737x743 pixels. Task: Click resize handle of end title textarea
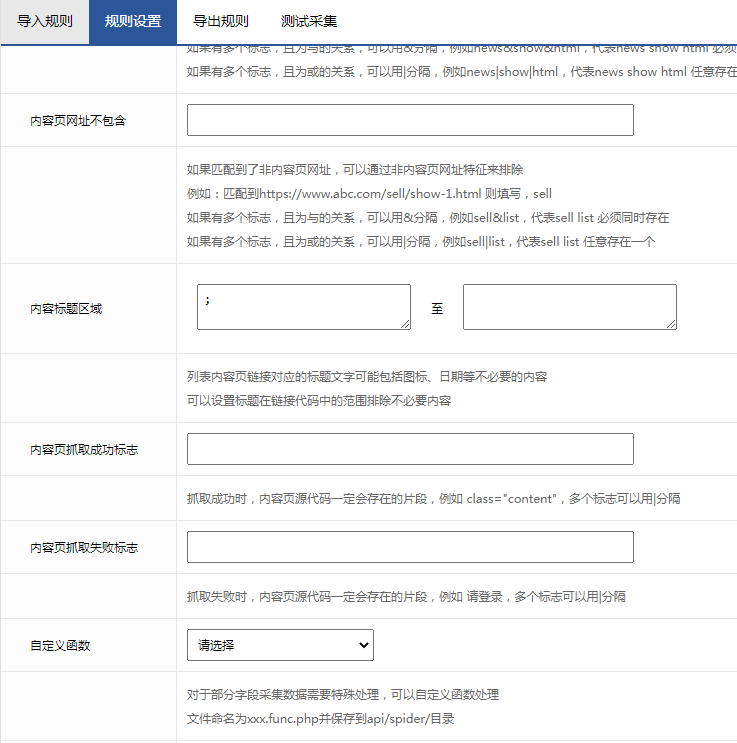tap(671, 323)
